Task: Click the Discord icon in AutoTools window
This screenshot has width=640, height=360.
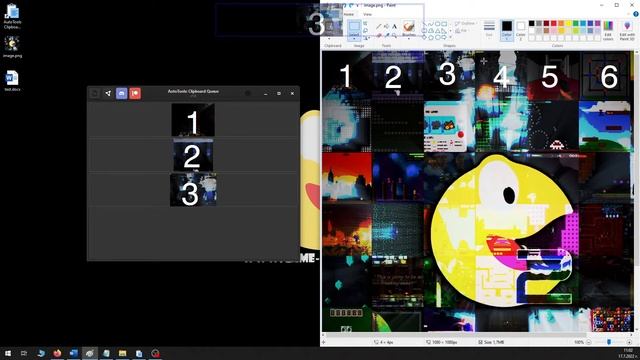Action: pyautogui.click(x=122, y=93)
